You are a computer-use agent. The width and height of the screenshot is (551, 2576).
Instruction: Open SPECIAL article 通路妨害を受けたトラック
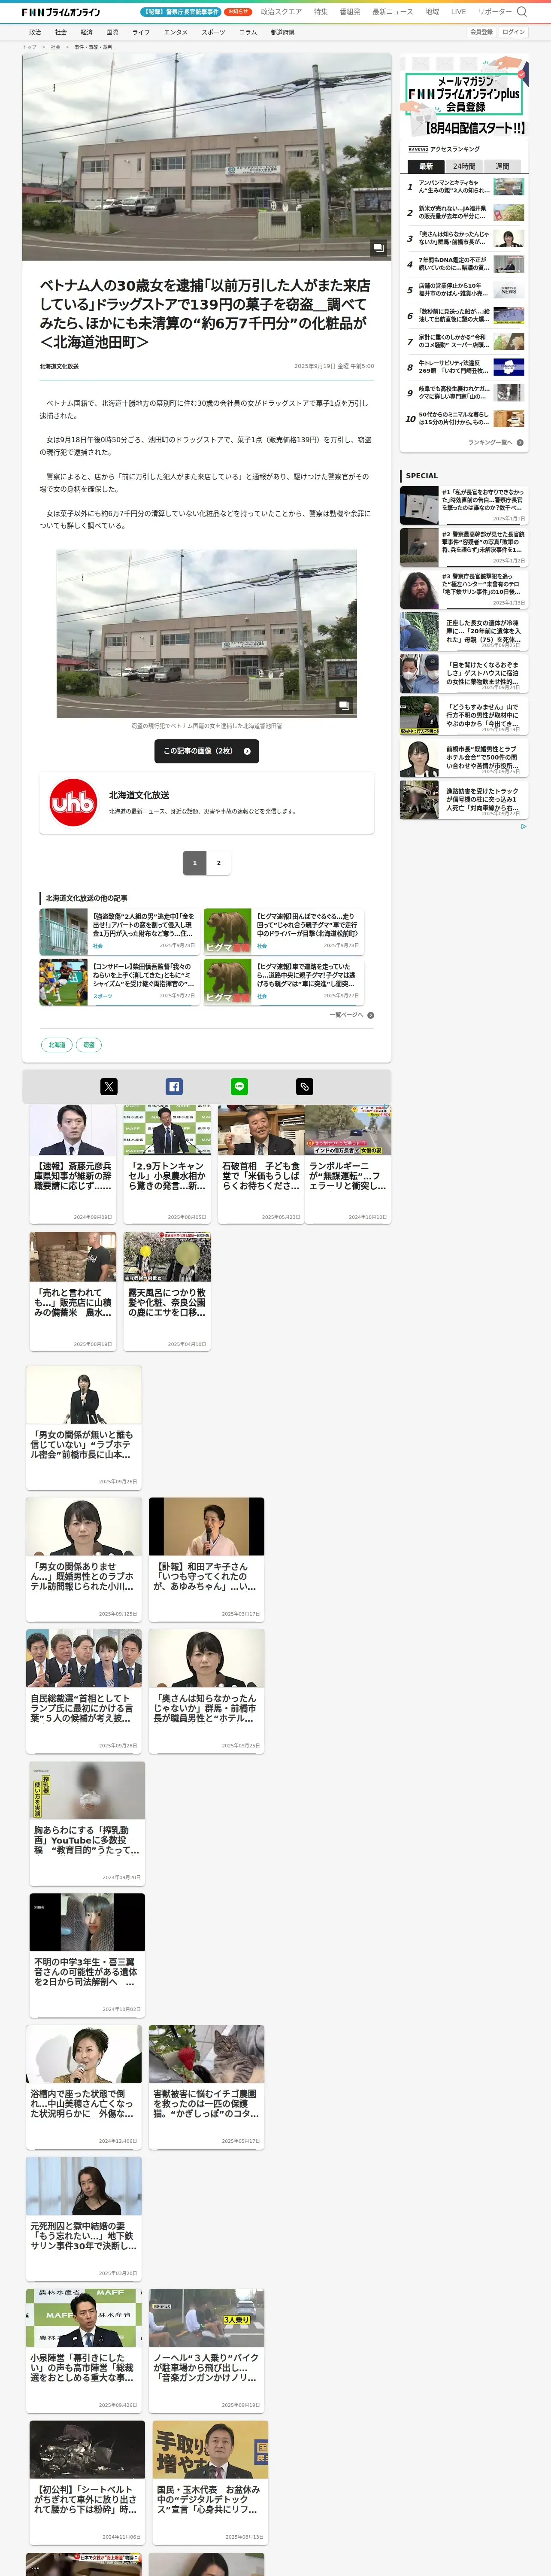[464, 800]
